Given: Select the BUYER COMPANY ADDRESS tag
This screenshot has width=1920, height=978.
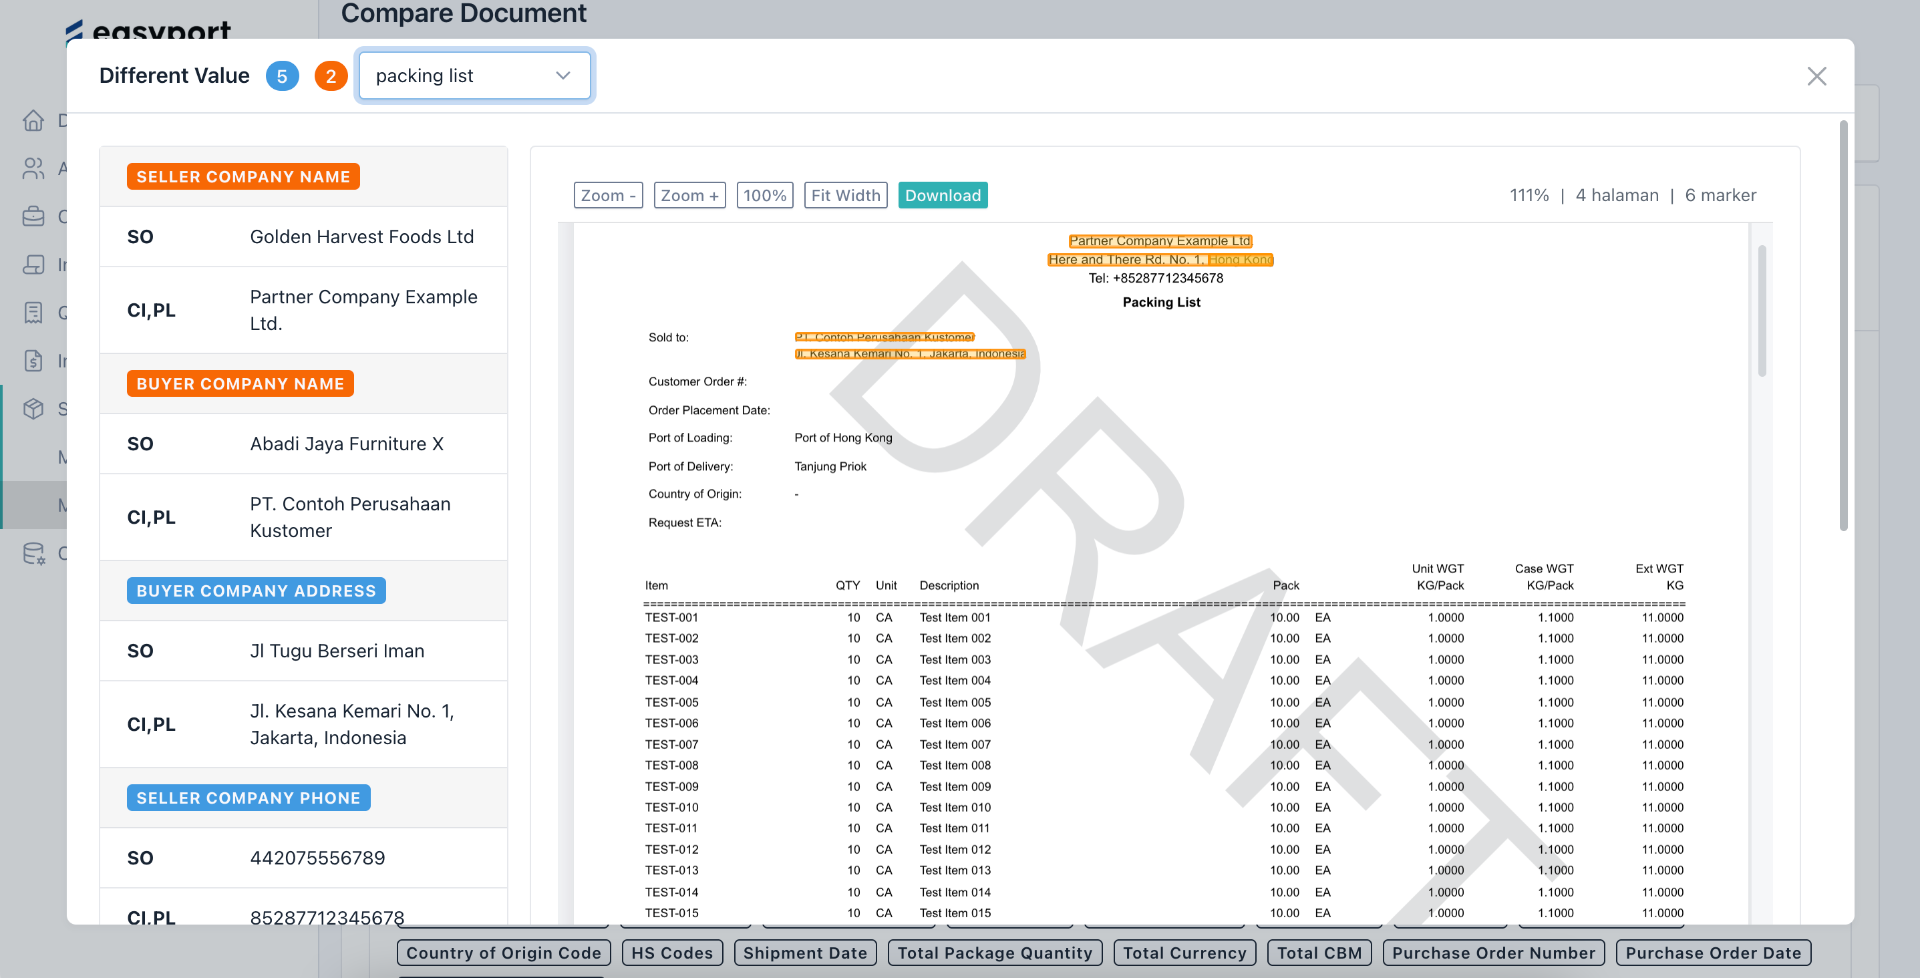Looking at the screenshot, I should [x=256, y=591].
